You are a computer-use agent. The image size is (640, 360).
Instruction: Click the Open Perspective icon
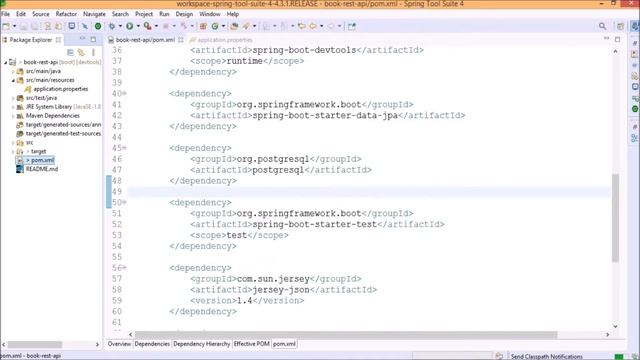tap(620, 26)
